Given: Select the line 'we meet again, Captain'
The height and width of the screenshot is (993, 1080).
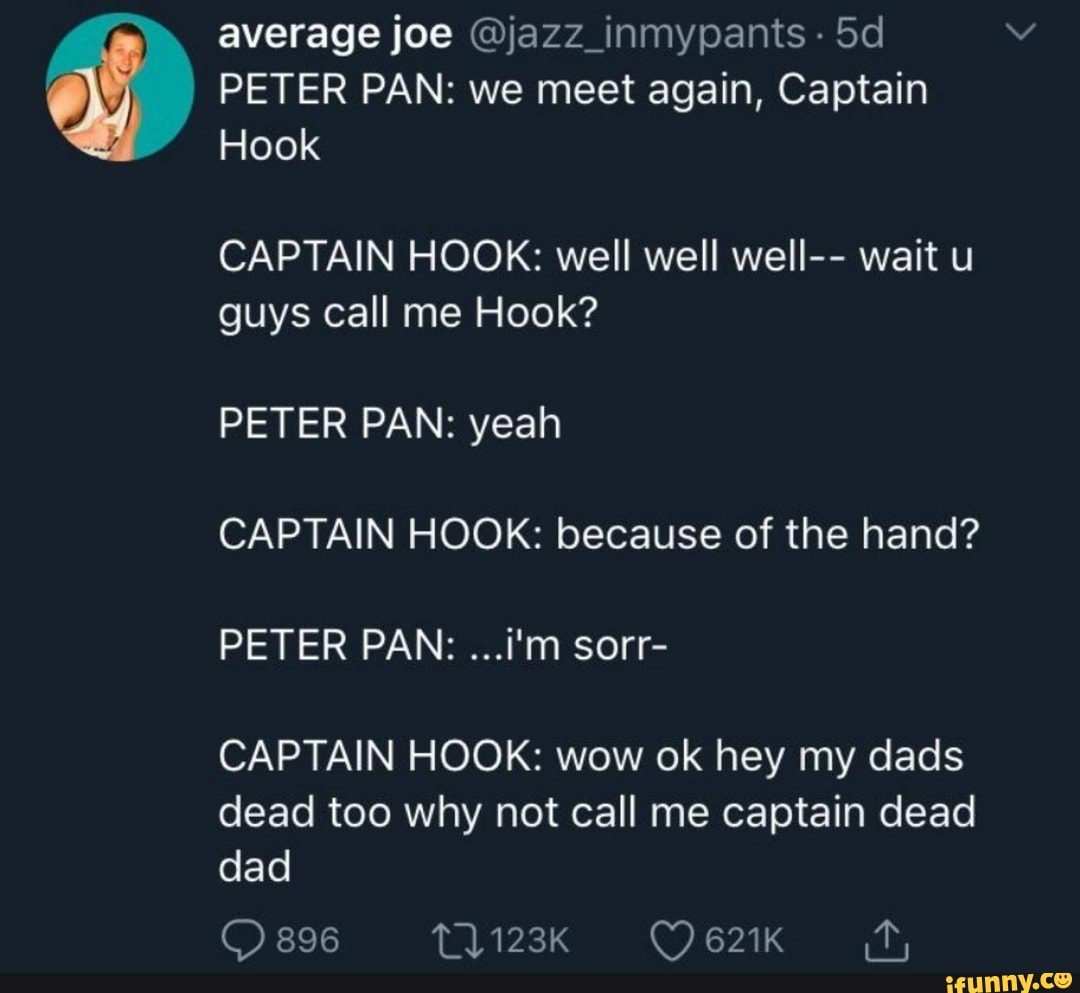Looking at the screenshot, I should pyautogui.click(x=698, y=91).
